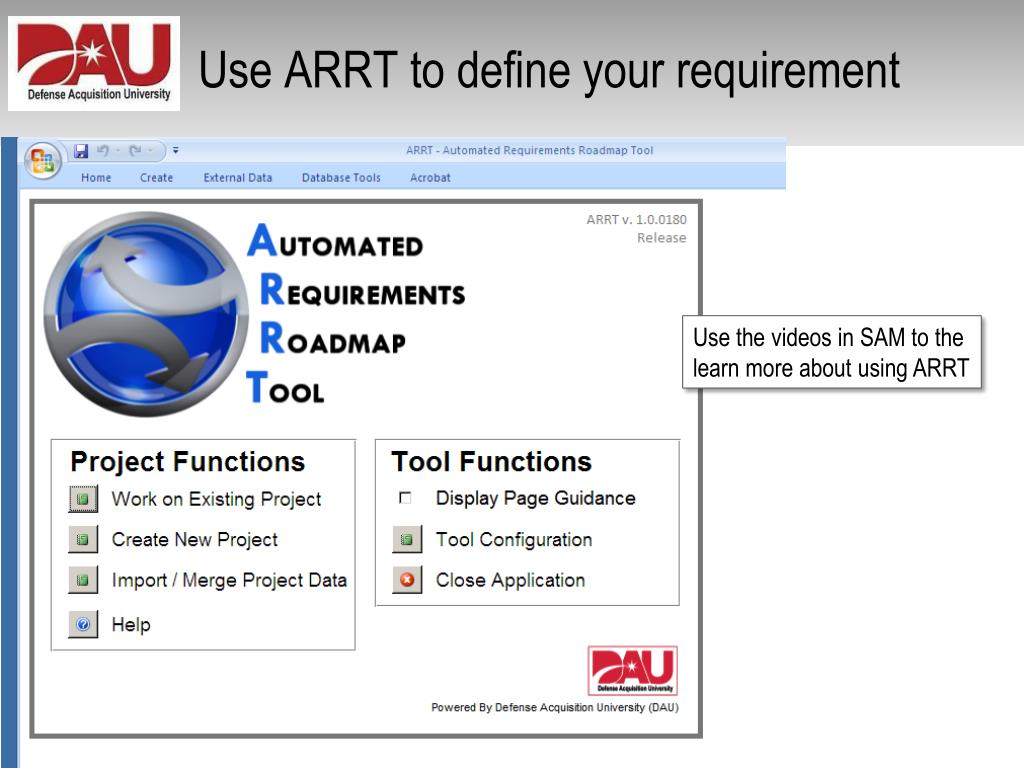The image size is (1024, 768).
Task: Click the 'Tool Configuration' label
Action: [514, 539]
